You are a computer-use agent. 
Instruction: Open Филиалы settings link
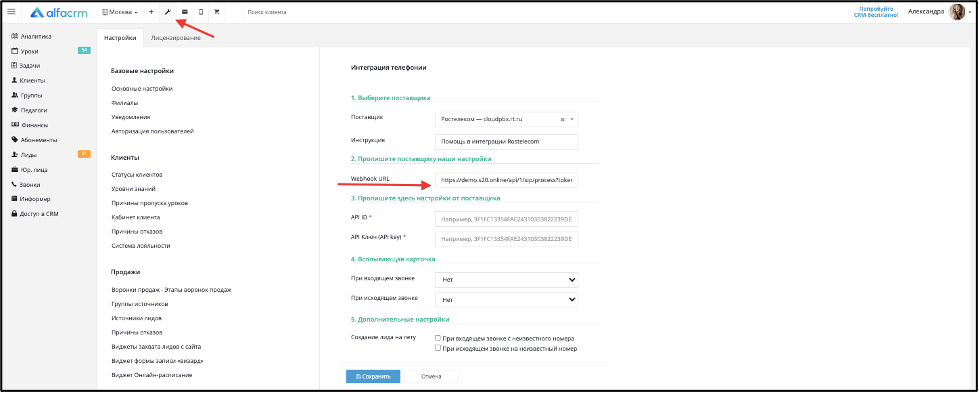click(x=124, y=102)
